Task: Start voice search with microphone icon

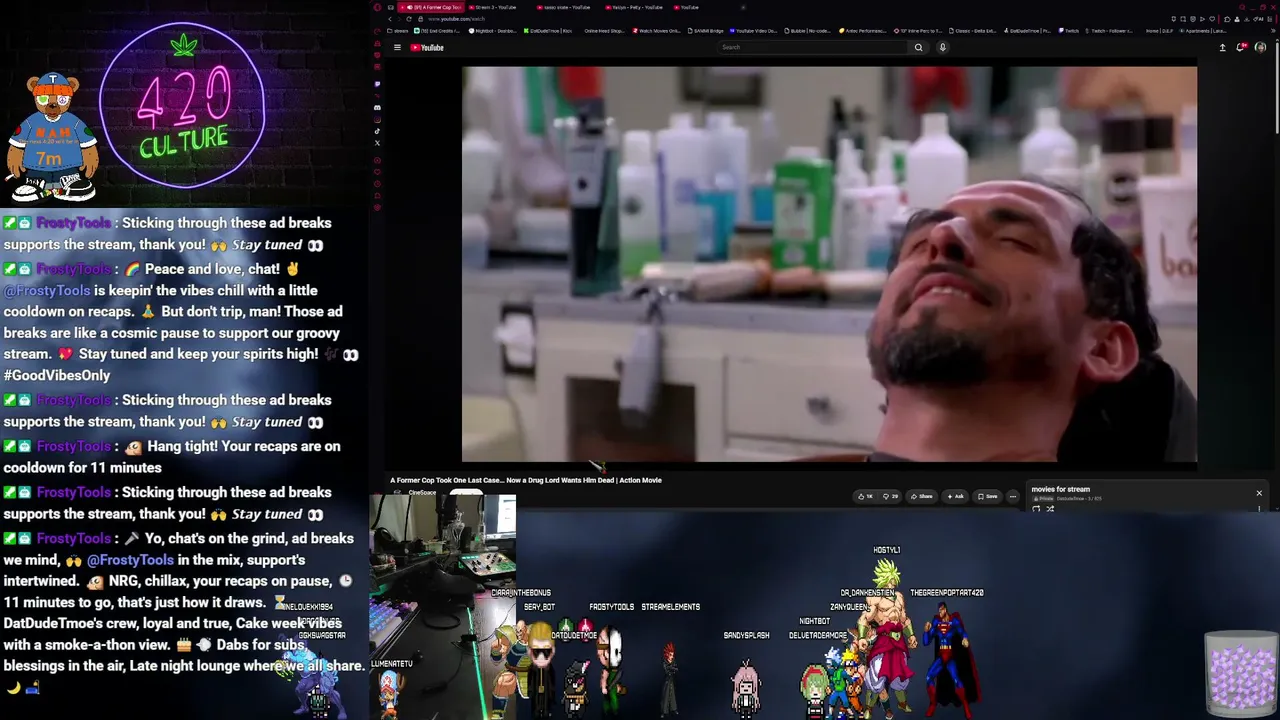Action: 942,47
